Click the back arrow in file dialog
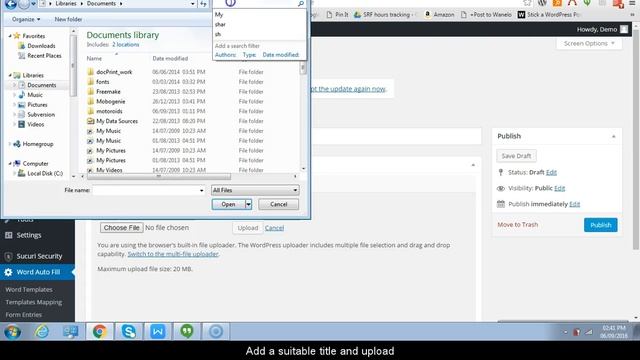The height and width of the screenshot is (360, 640). 11,4
